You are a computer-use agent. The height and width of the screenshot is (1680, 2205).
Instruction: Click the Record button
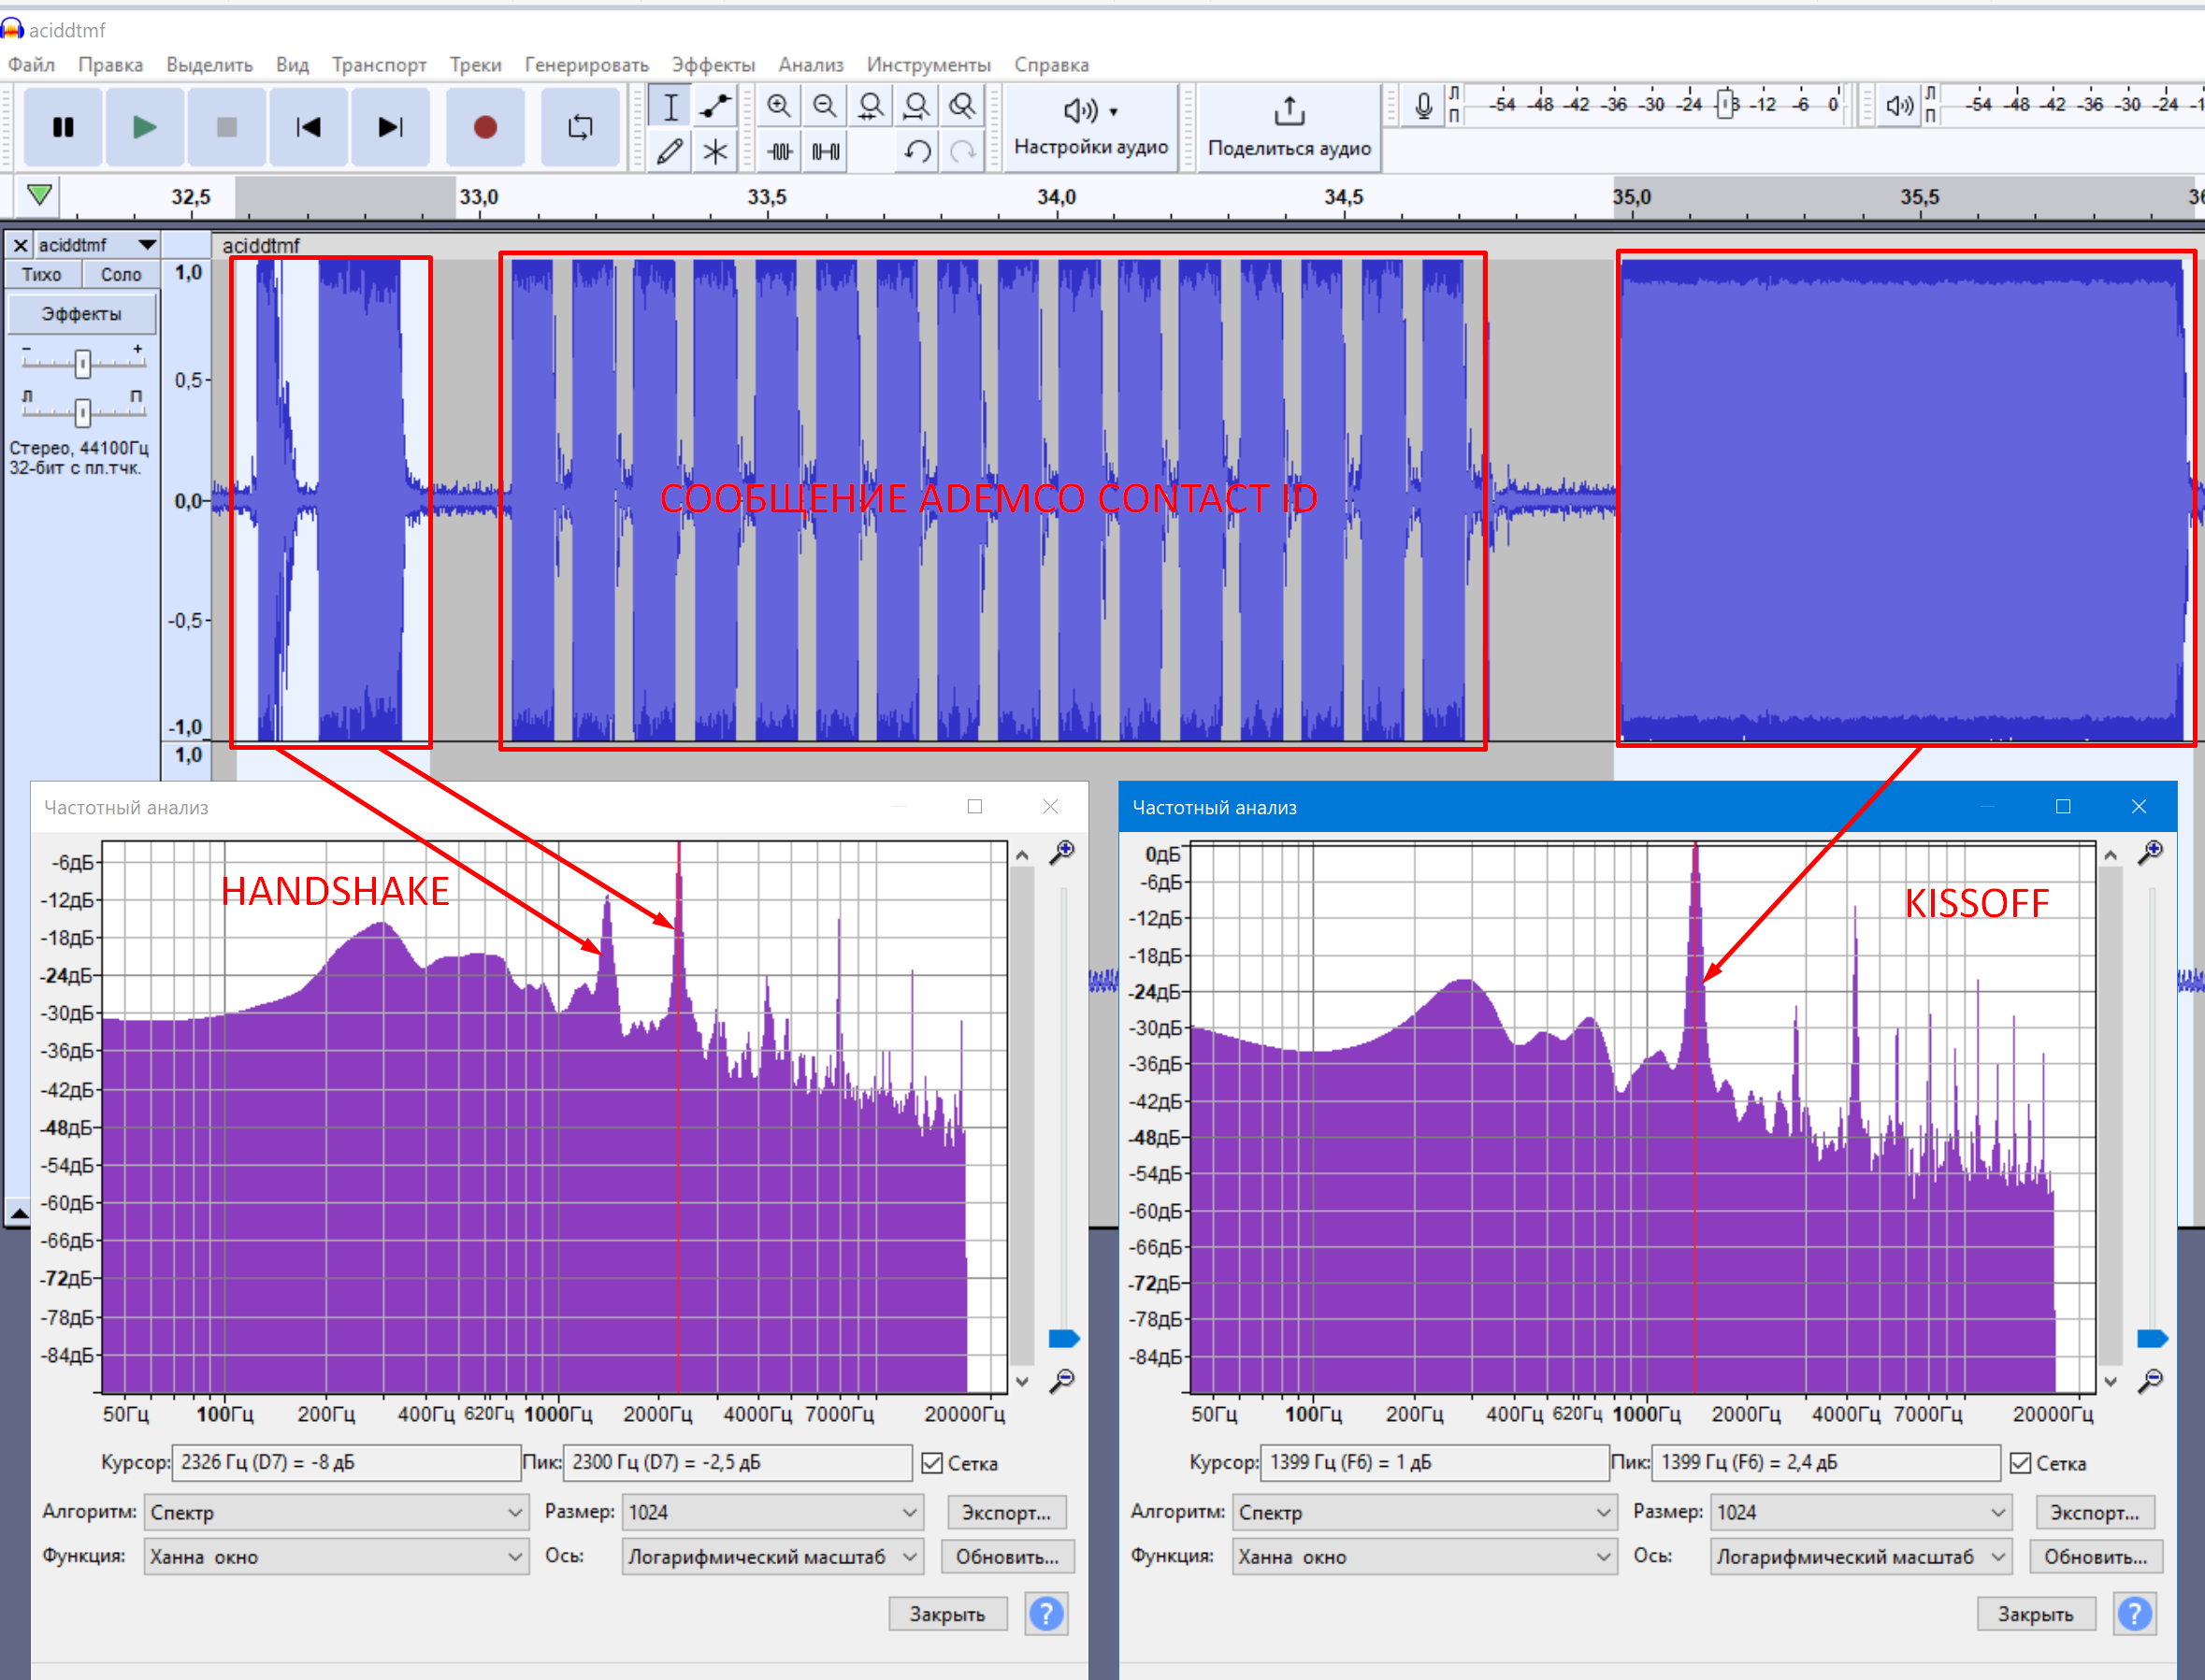(485, 127)
